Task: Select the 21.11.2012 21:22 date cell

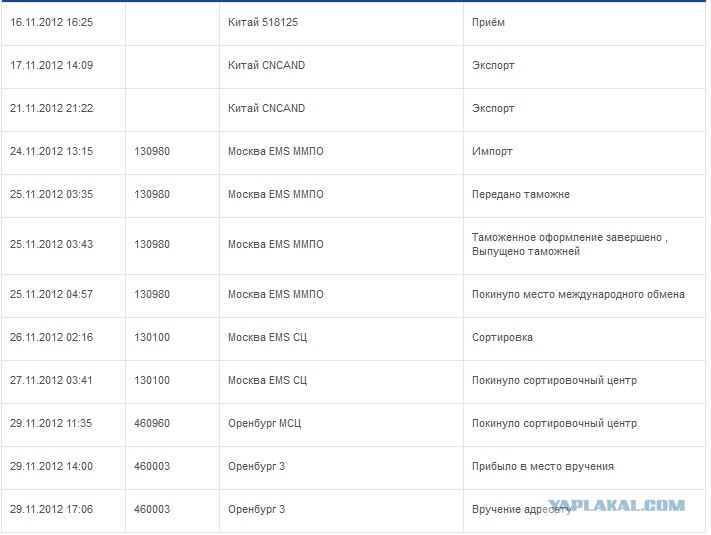Action: pyautogui.click(x=51, y=108)
